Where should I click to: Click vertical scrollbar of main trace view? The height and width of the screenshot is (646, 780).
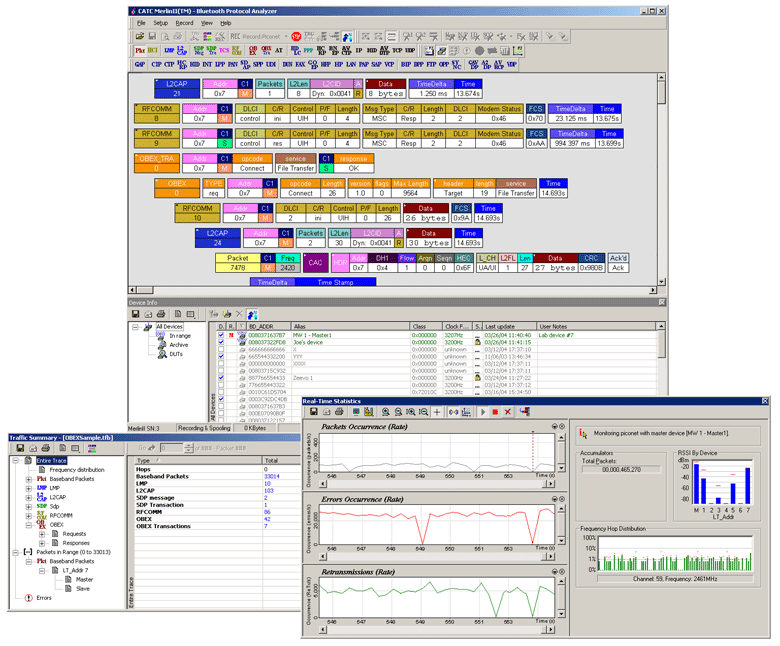coord(661,179)
